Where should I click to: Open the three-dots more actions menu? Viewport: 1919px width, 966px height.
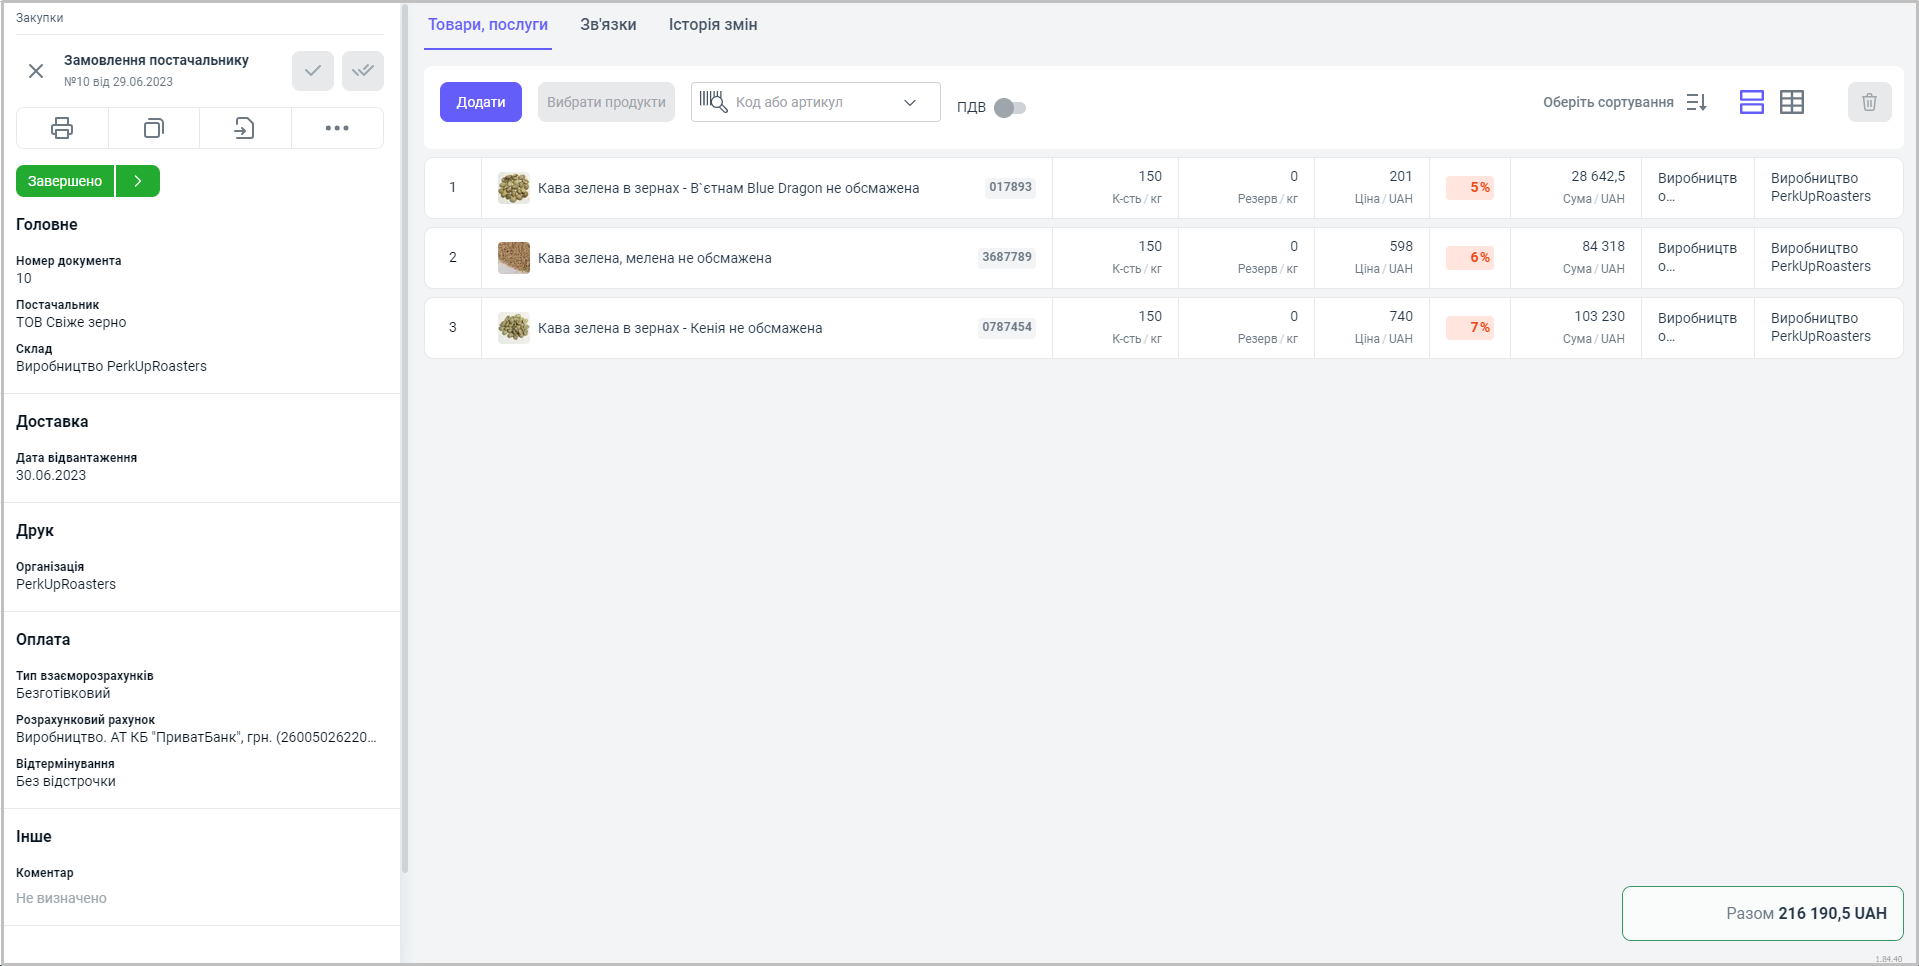[x=337, y=128]
